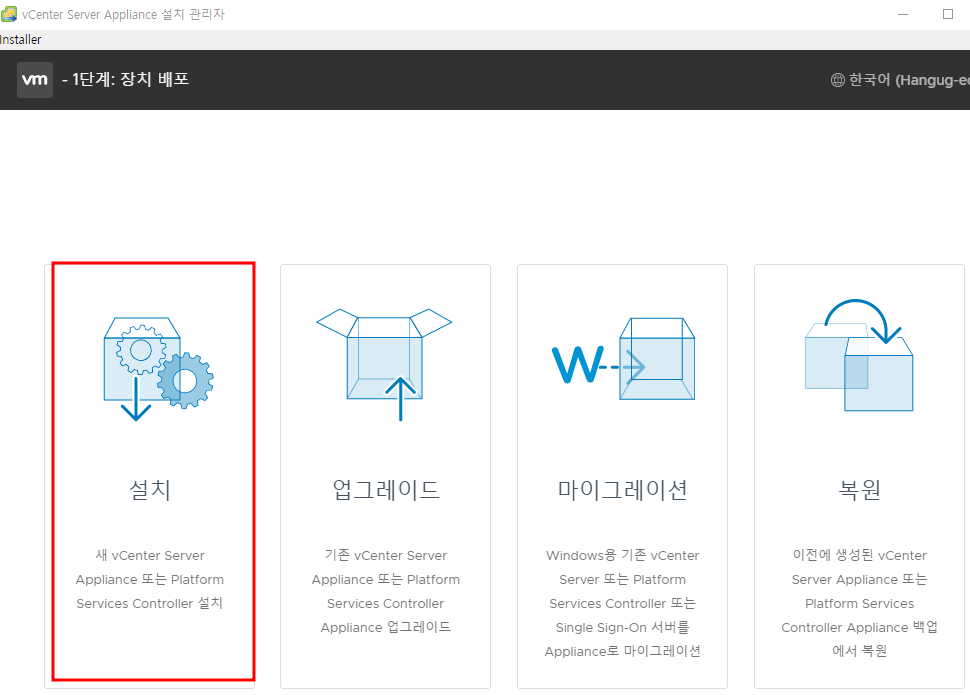Click the vm logo in header

click(x=35, y=80)
